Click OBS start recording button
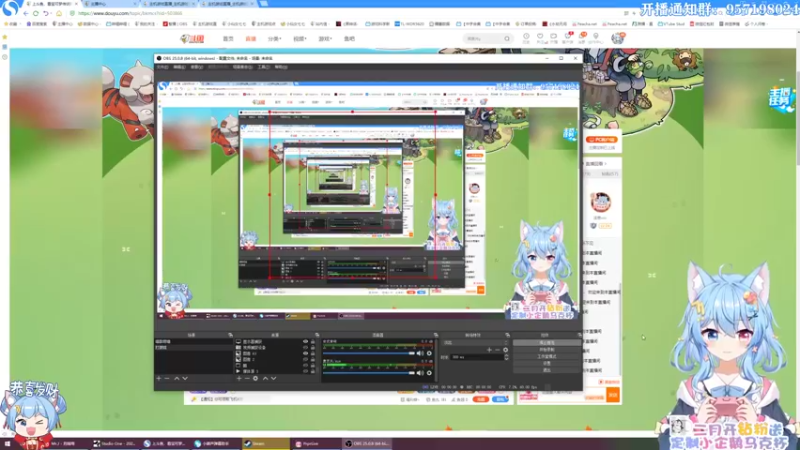The image size is (800, 450). 547,349
